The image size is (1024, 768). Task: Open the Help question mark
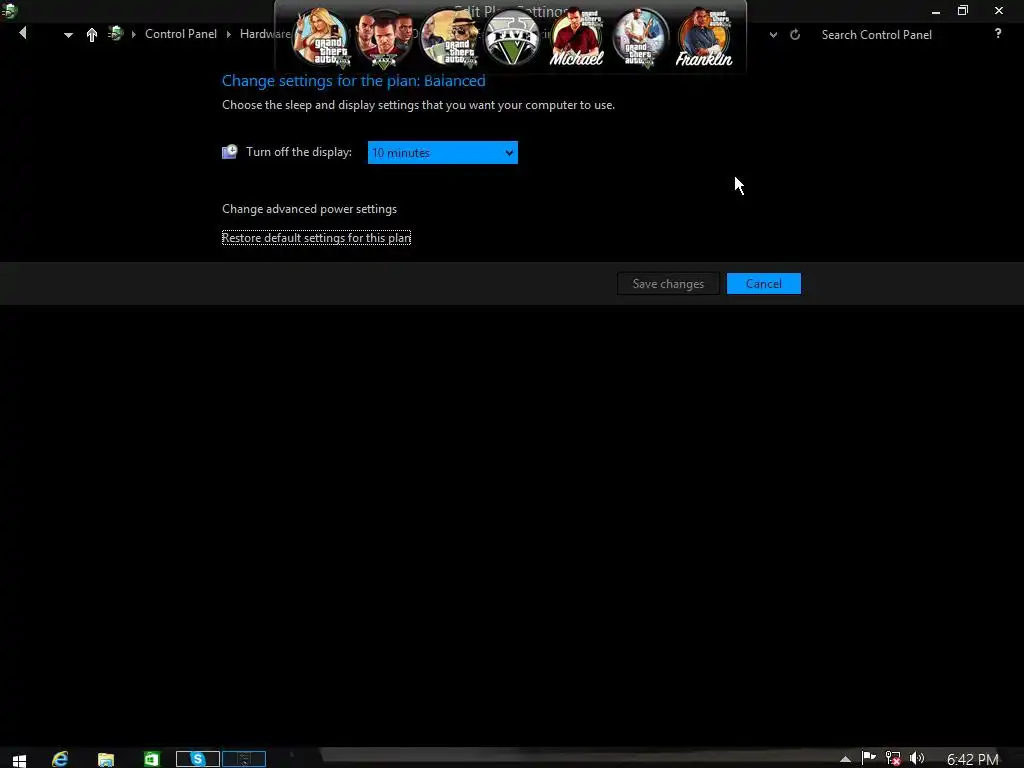(x=998, y=33)
